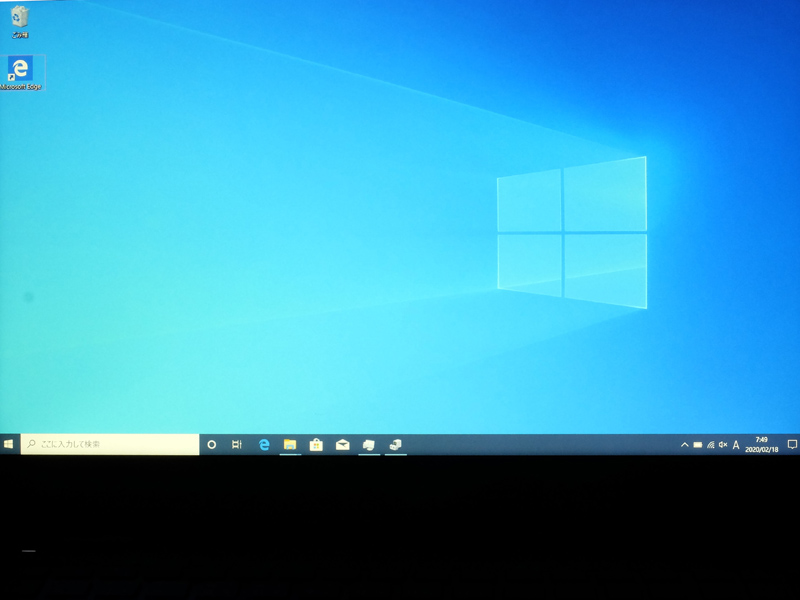Click the muted volume tray icon
The image size is (800, 600).
723,445
